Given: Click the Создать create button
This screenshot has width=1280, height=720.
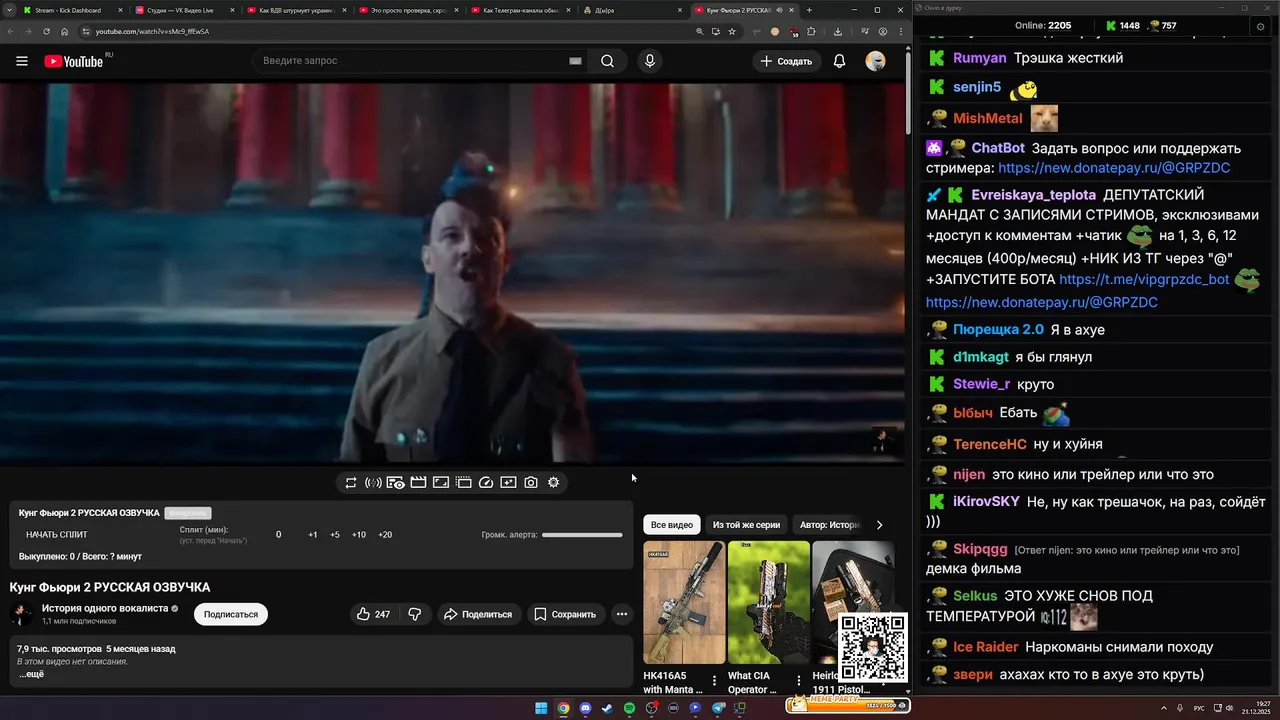Looking at the screenshot, I should 786,61.
